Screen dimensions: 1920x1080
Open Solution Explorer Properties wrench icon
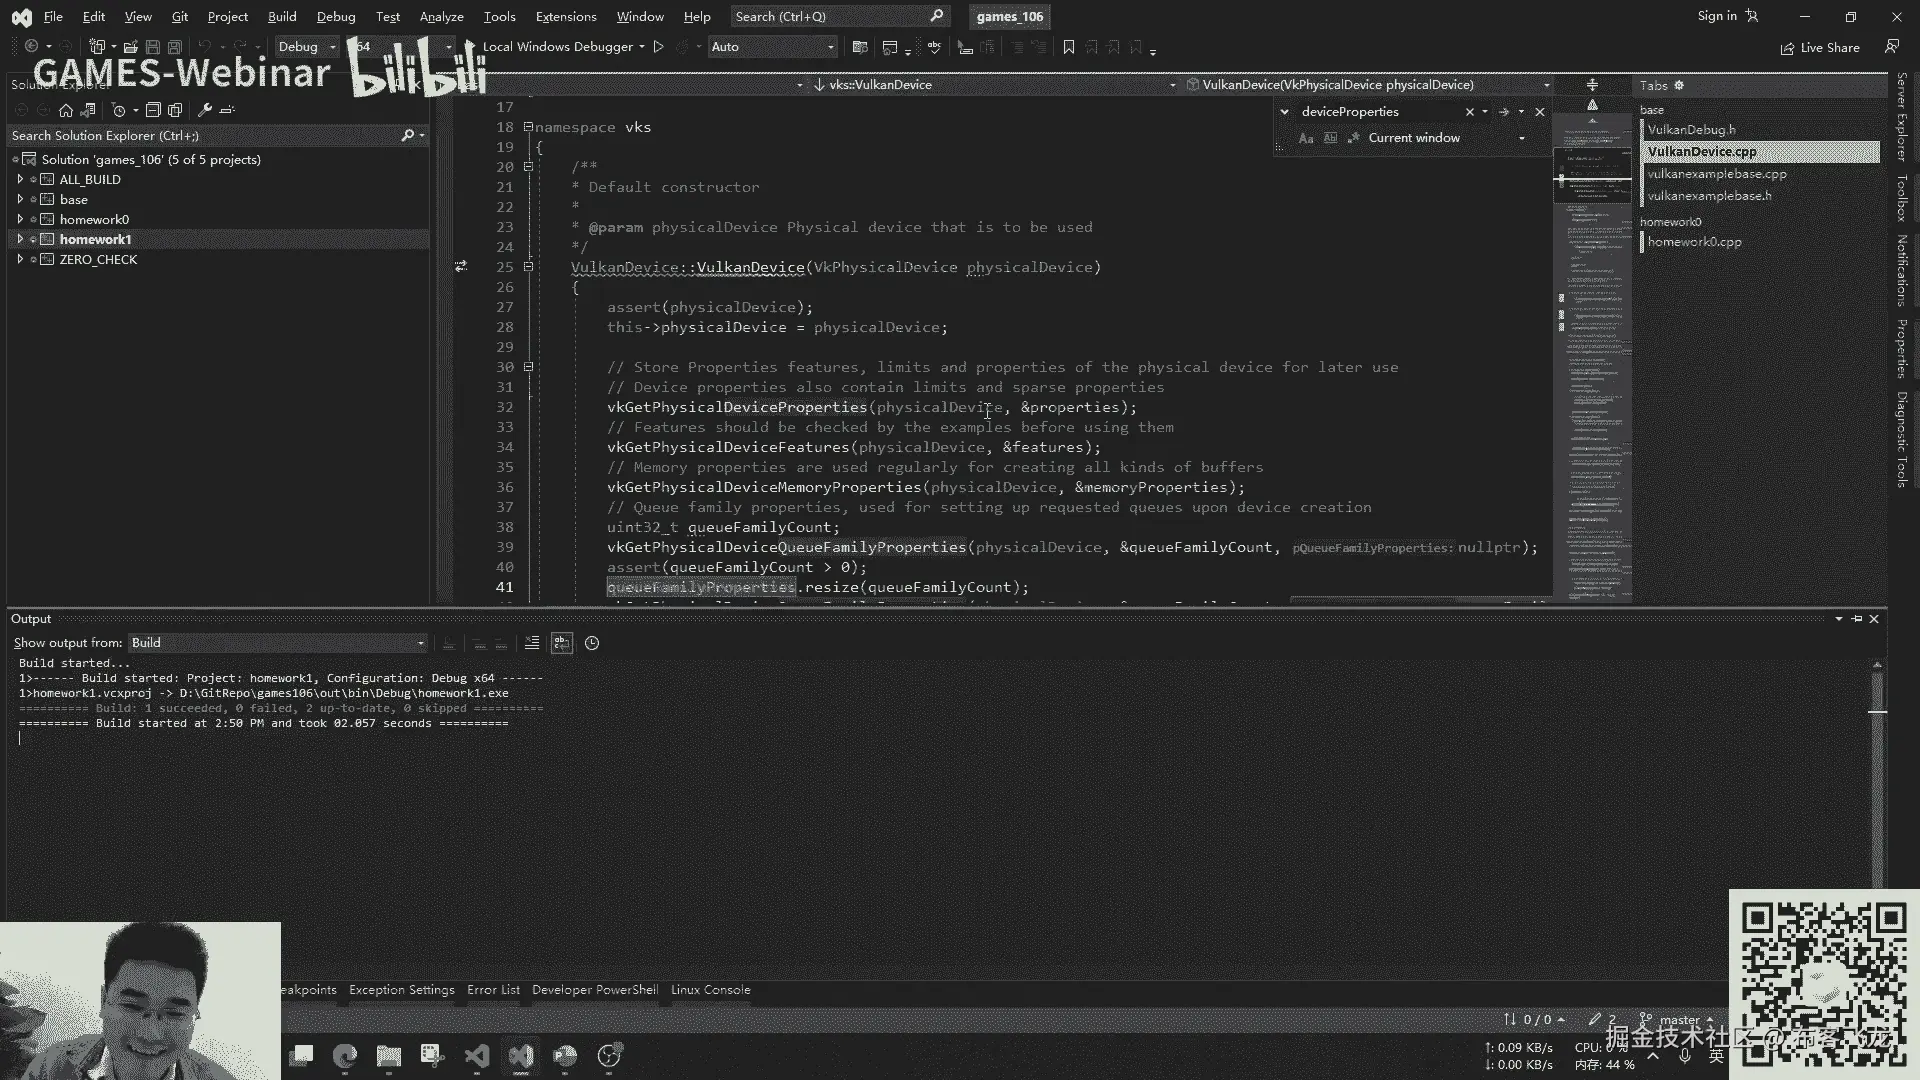205,110
